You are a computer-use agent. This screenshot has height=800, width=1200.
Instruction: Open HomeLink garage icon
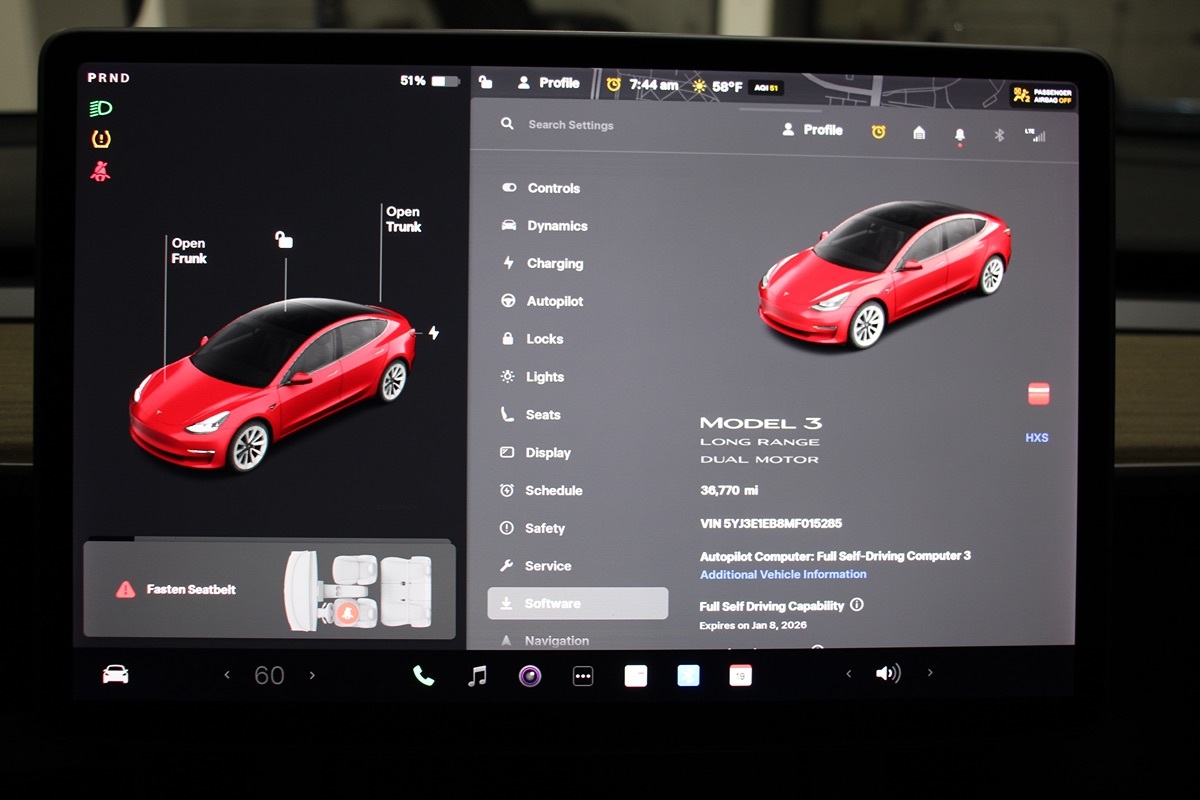pos(919,133)
